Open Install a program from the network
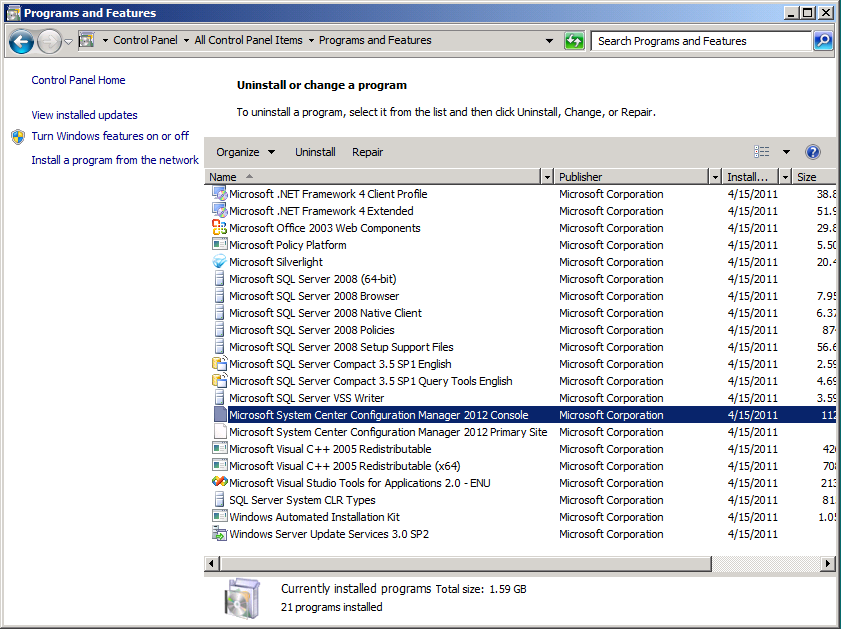Image resolution: width=841 pixels, height=629 pixels. [x=115, y=160]
